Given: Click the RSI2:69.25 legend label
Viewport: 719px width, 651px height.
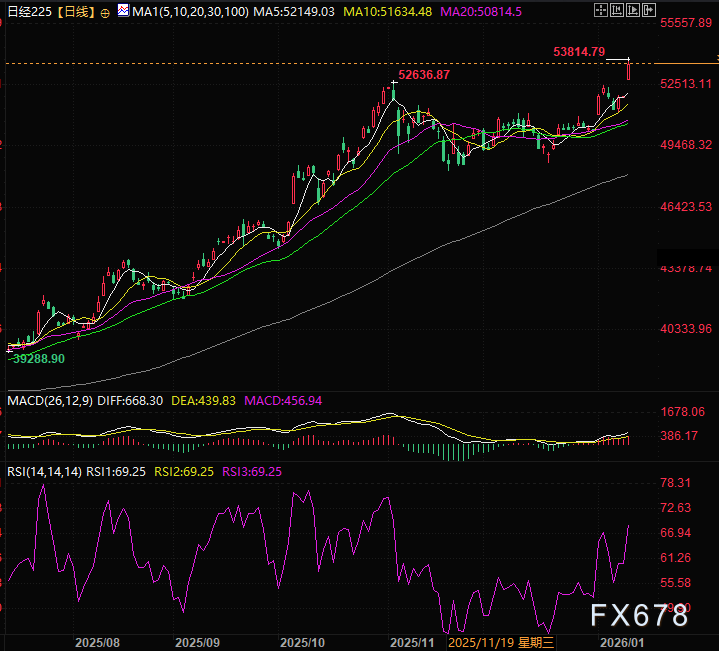Looking at the screenshot, I should click(x=183, y=470).
